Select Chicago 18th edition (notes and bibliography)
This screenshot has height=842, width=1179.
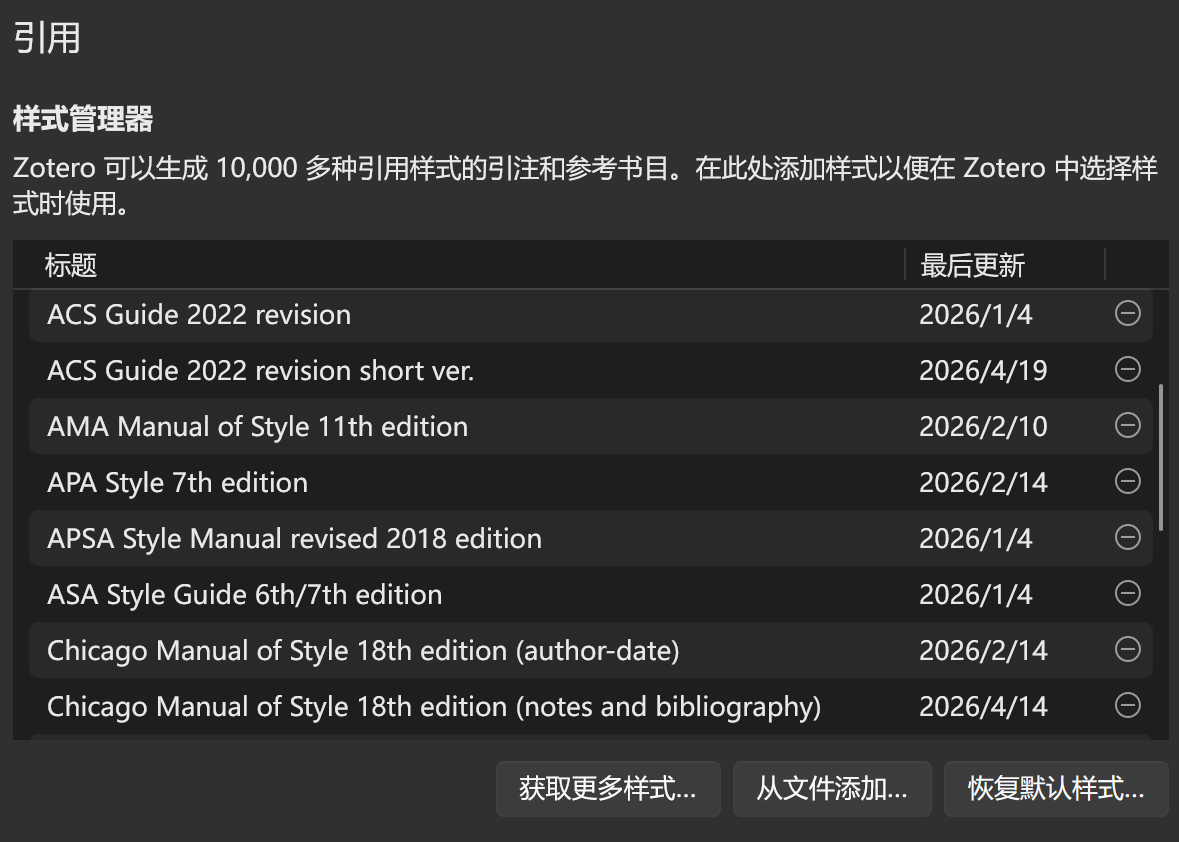click(590, 706)
